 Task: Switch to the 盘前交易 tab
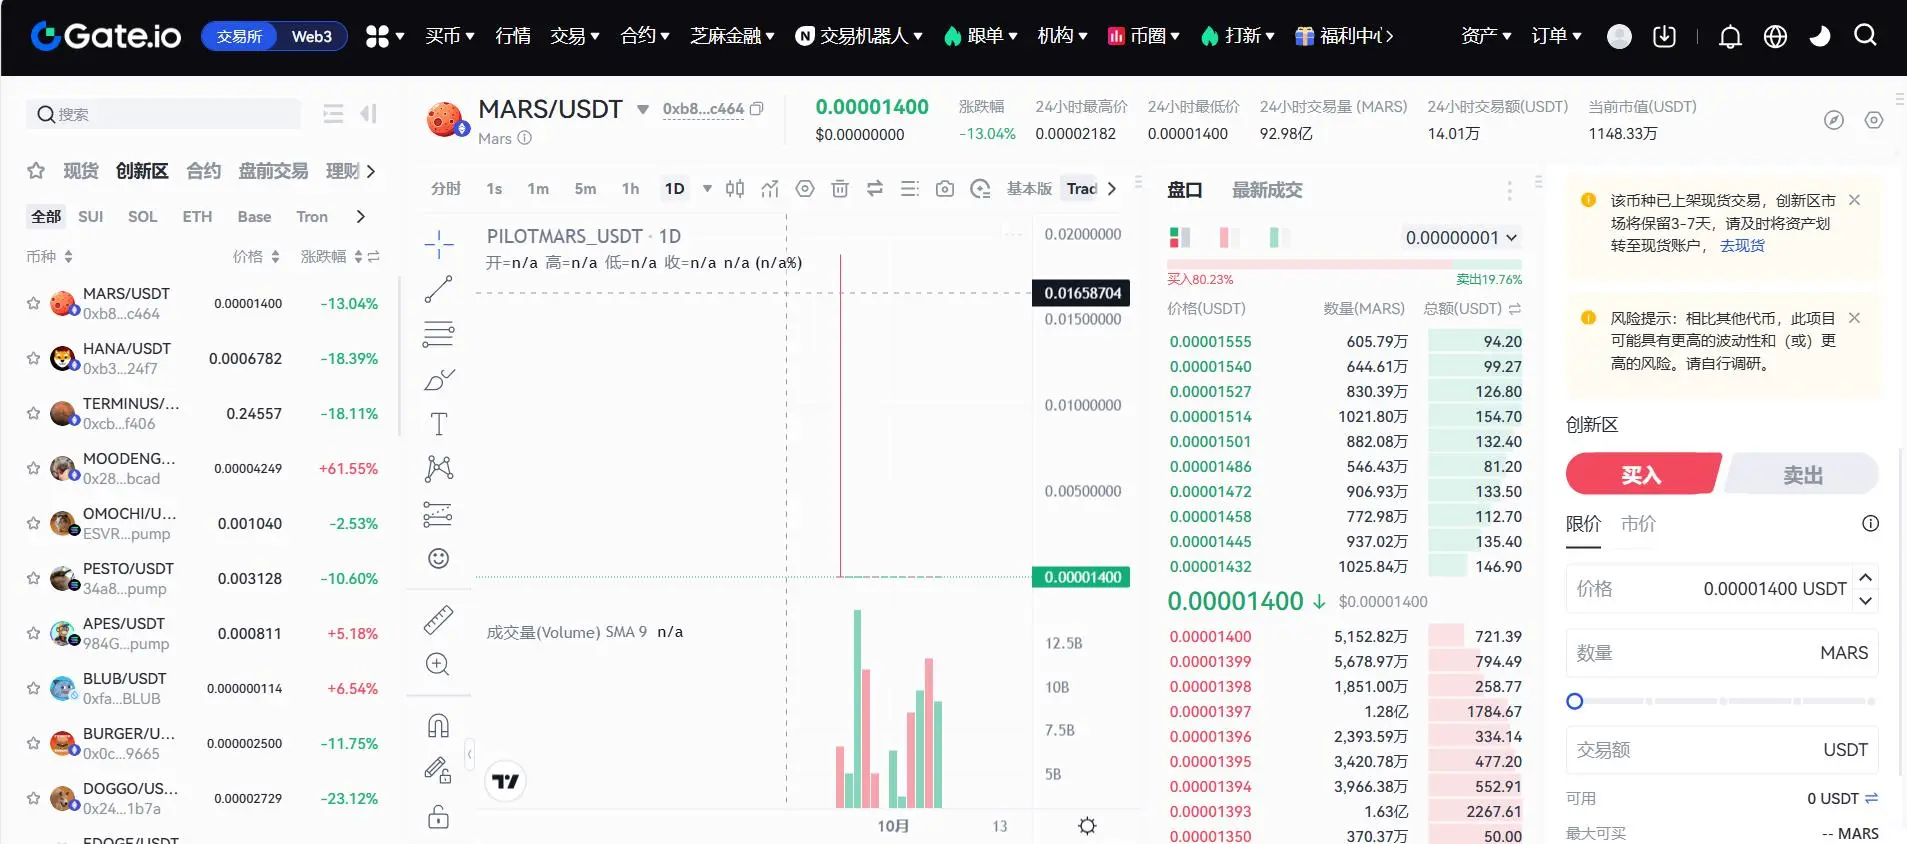click(273, 171)
